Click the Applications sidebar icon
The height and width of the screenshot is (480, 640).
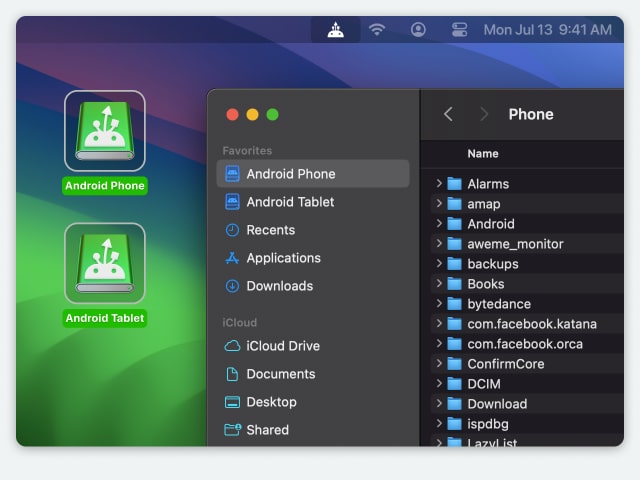pos(232,258)
